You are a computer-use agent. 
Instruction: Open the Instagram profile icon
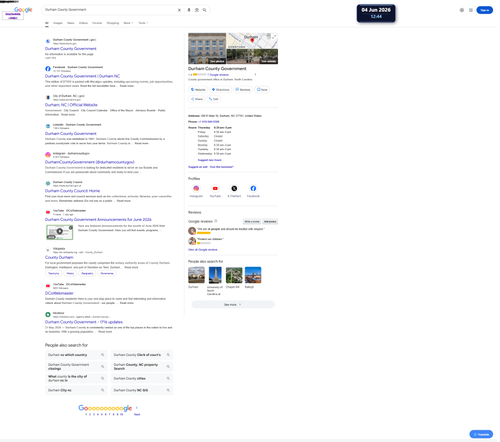196,189
